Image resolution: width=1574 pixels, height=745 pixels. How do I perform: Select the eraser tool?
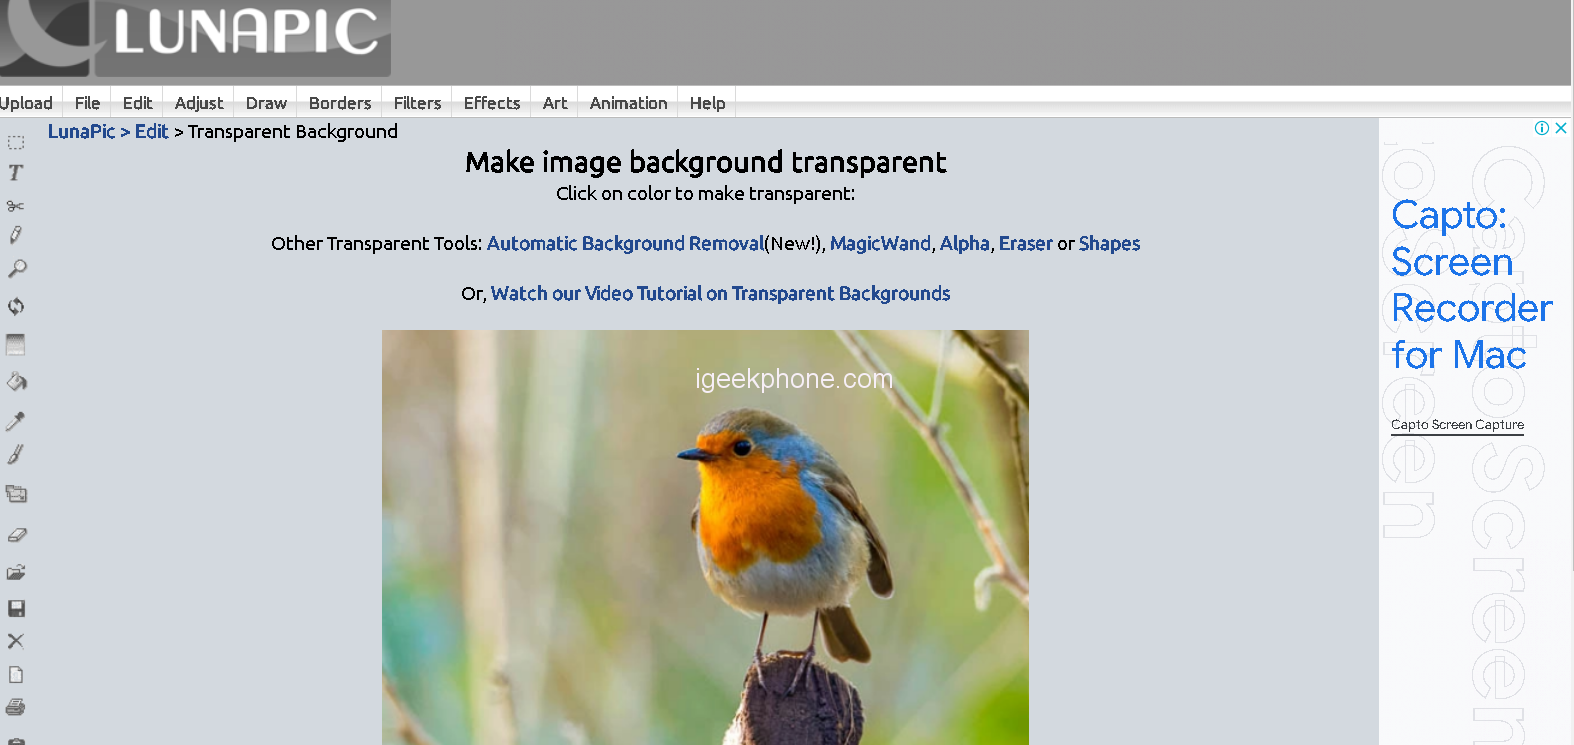tap(17, 535)
